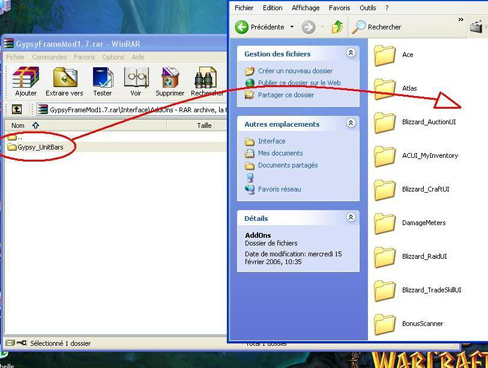Screen dimensions: 488x368
Task: Open the Interface location link
Action: click(x=271, y=141)
